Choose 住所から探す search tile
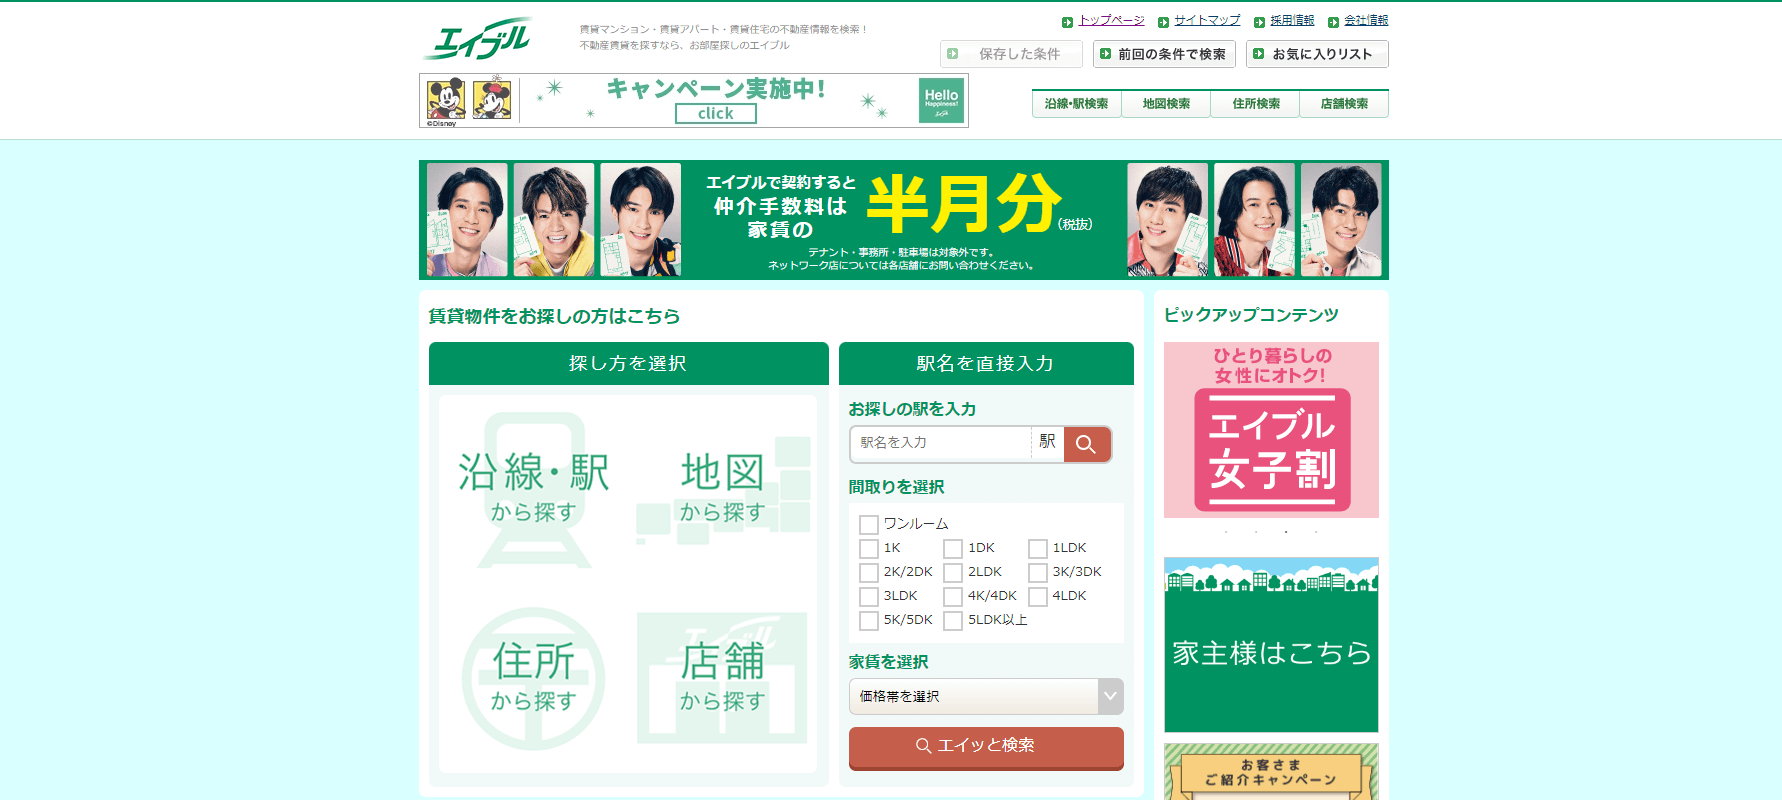This screenshot has height=800, width=1782. coord(533,678)
